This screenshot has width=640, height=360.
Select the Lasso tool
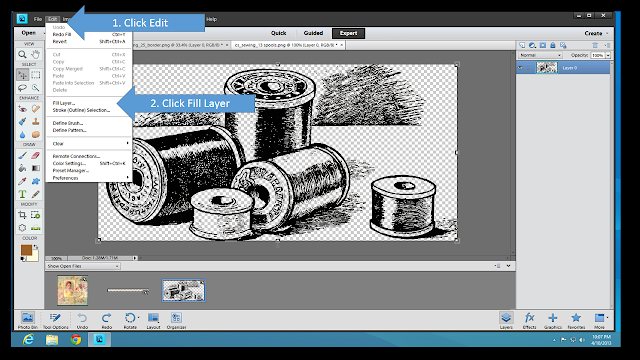22,88
